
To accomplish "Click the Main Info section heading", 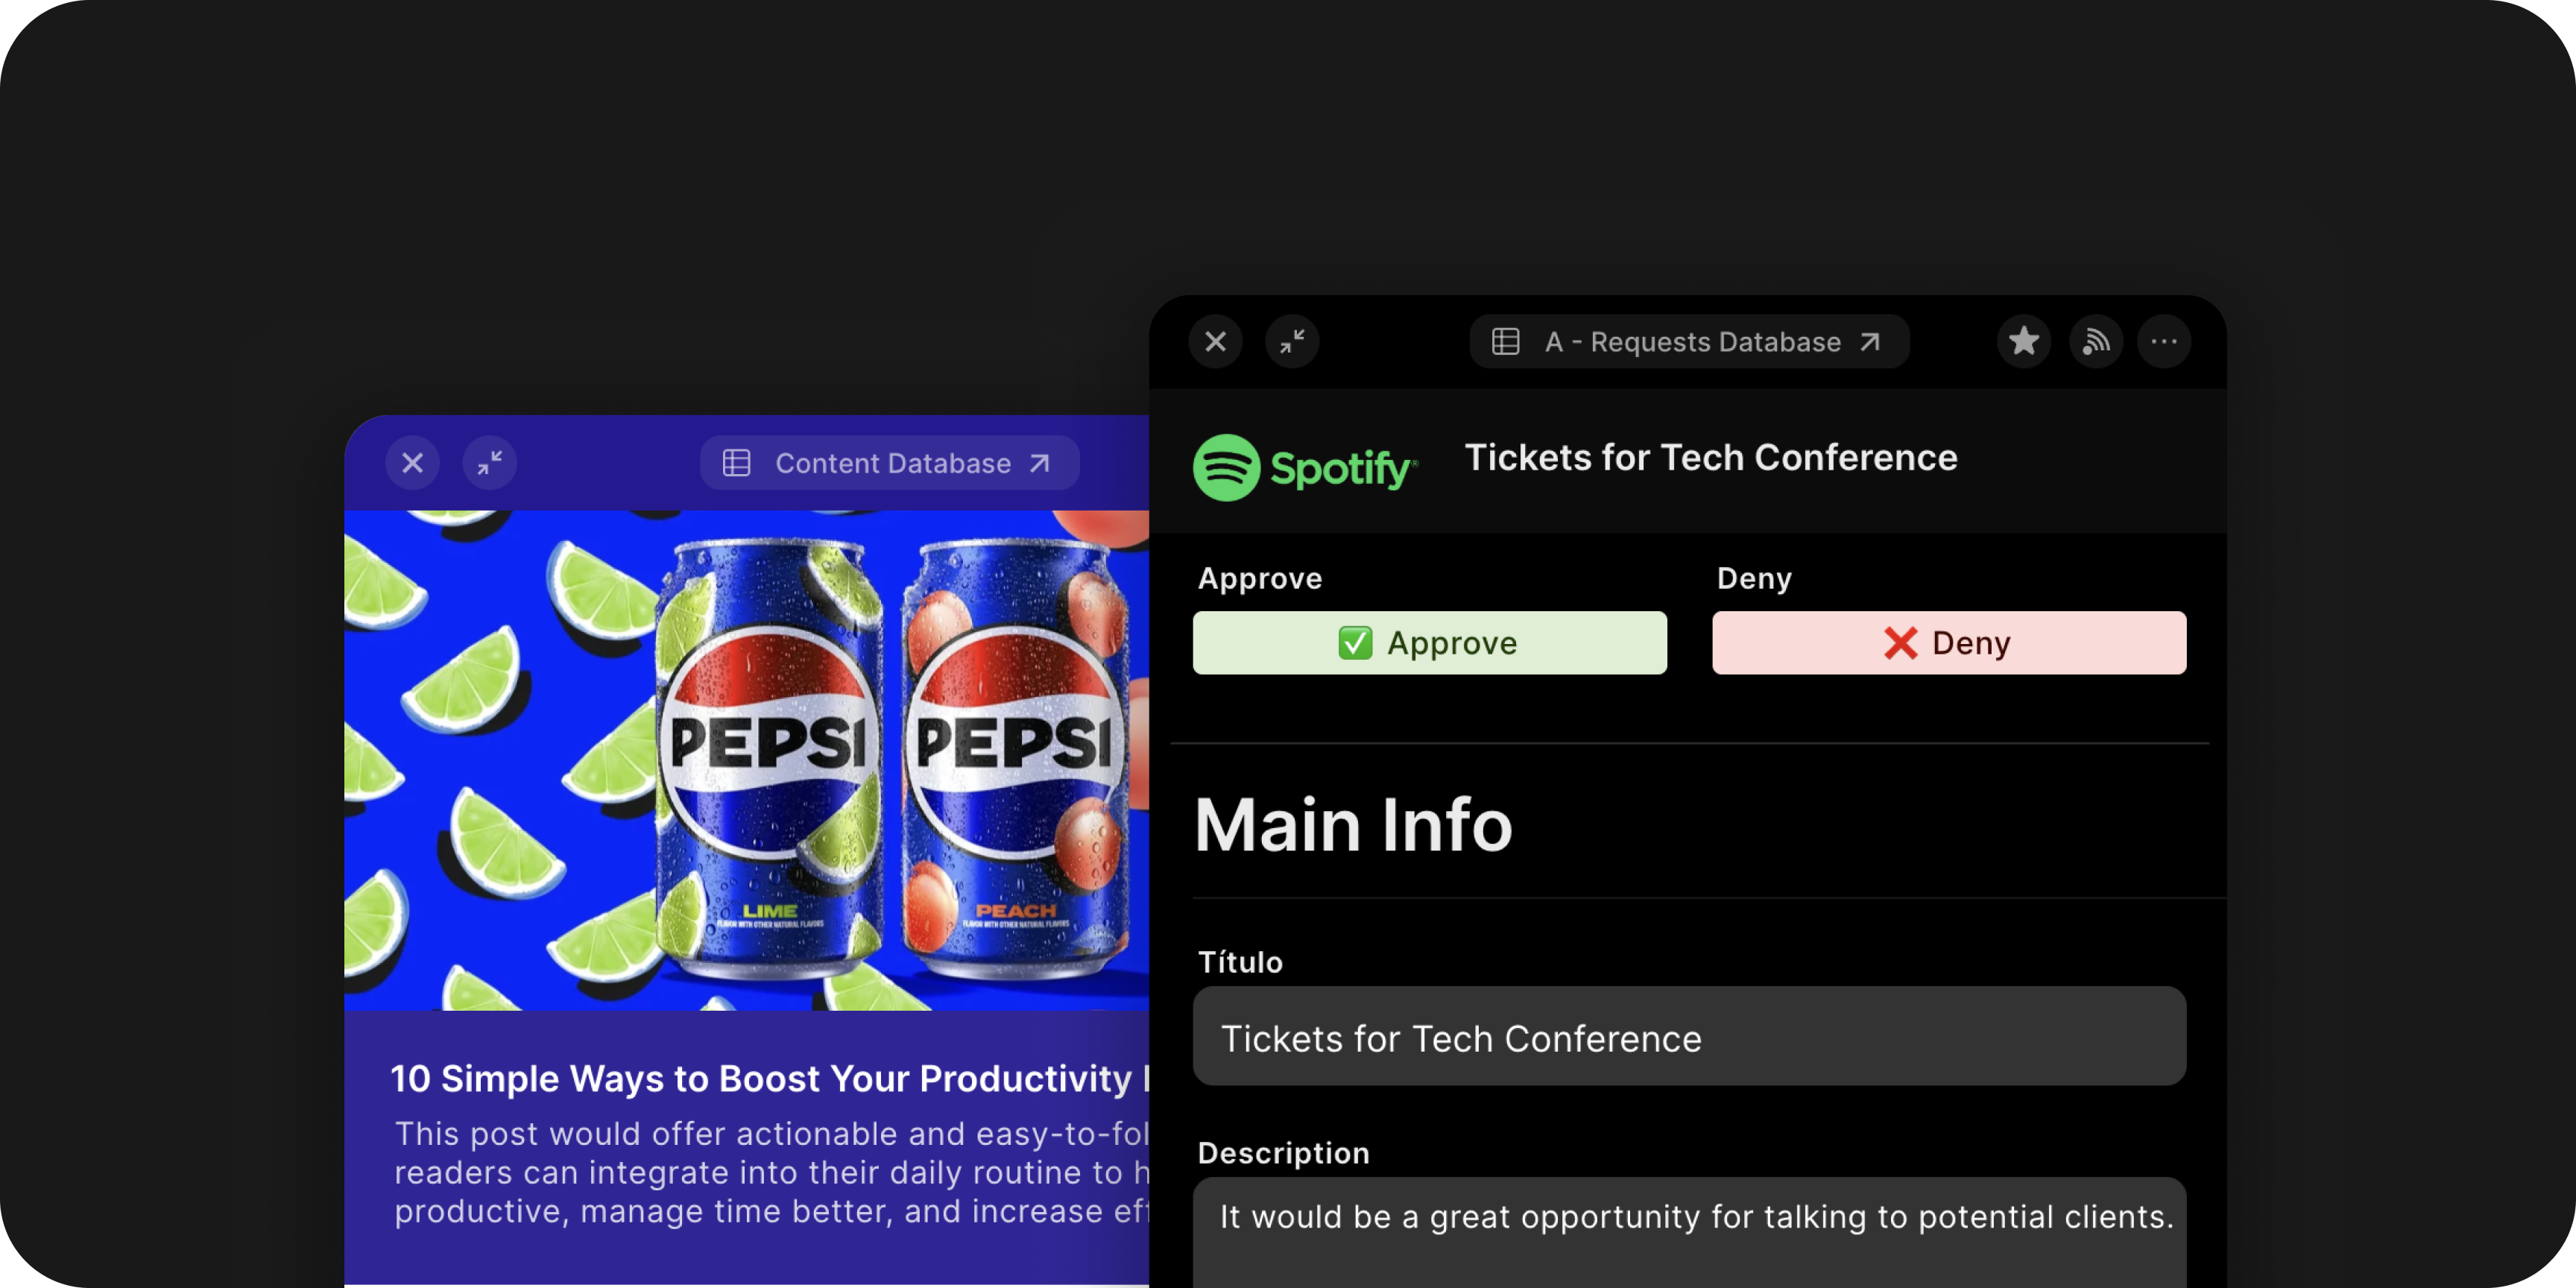I will tap(1353, 826).
